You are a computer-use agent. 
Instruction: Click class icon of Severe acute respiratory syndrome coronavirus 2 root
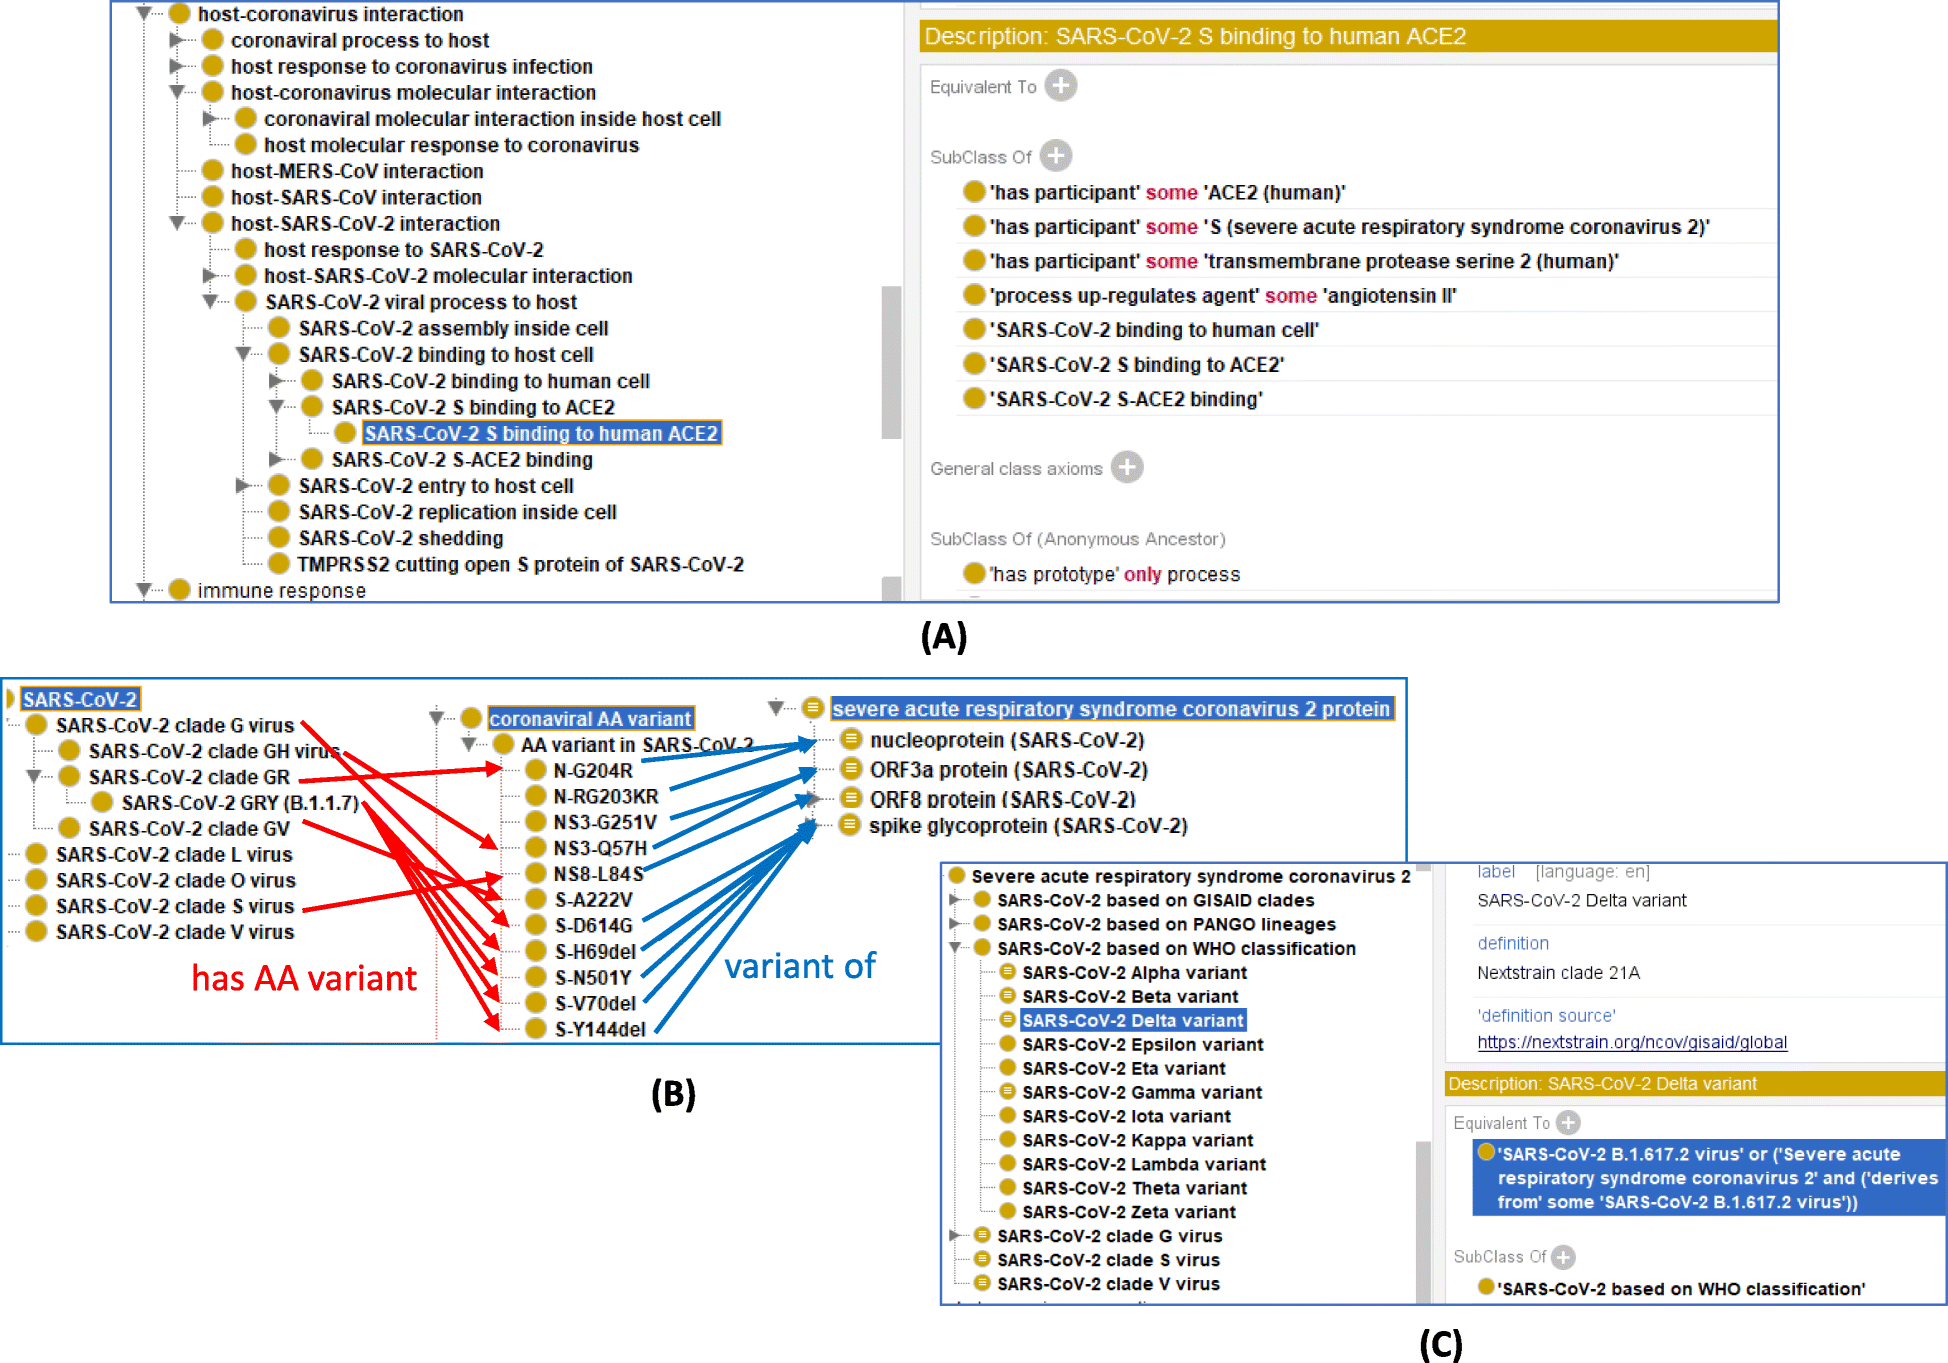957,876
